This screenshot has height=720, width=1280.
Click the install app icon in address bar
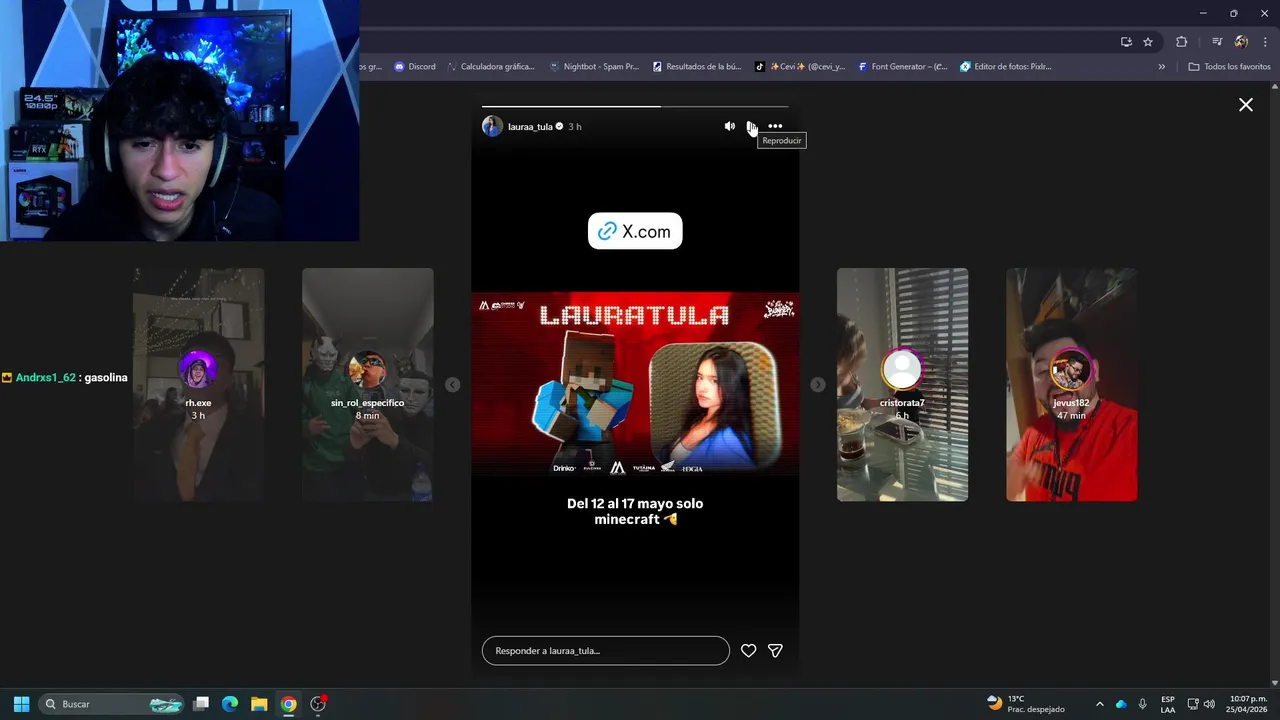tap(1126, 42)
